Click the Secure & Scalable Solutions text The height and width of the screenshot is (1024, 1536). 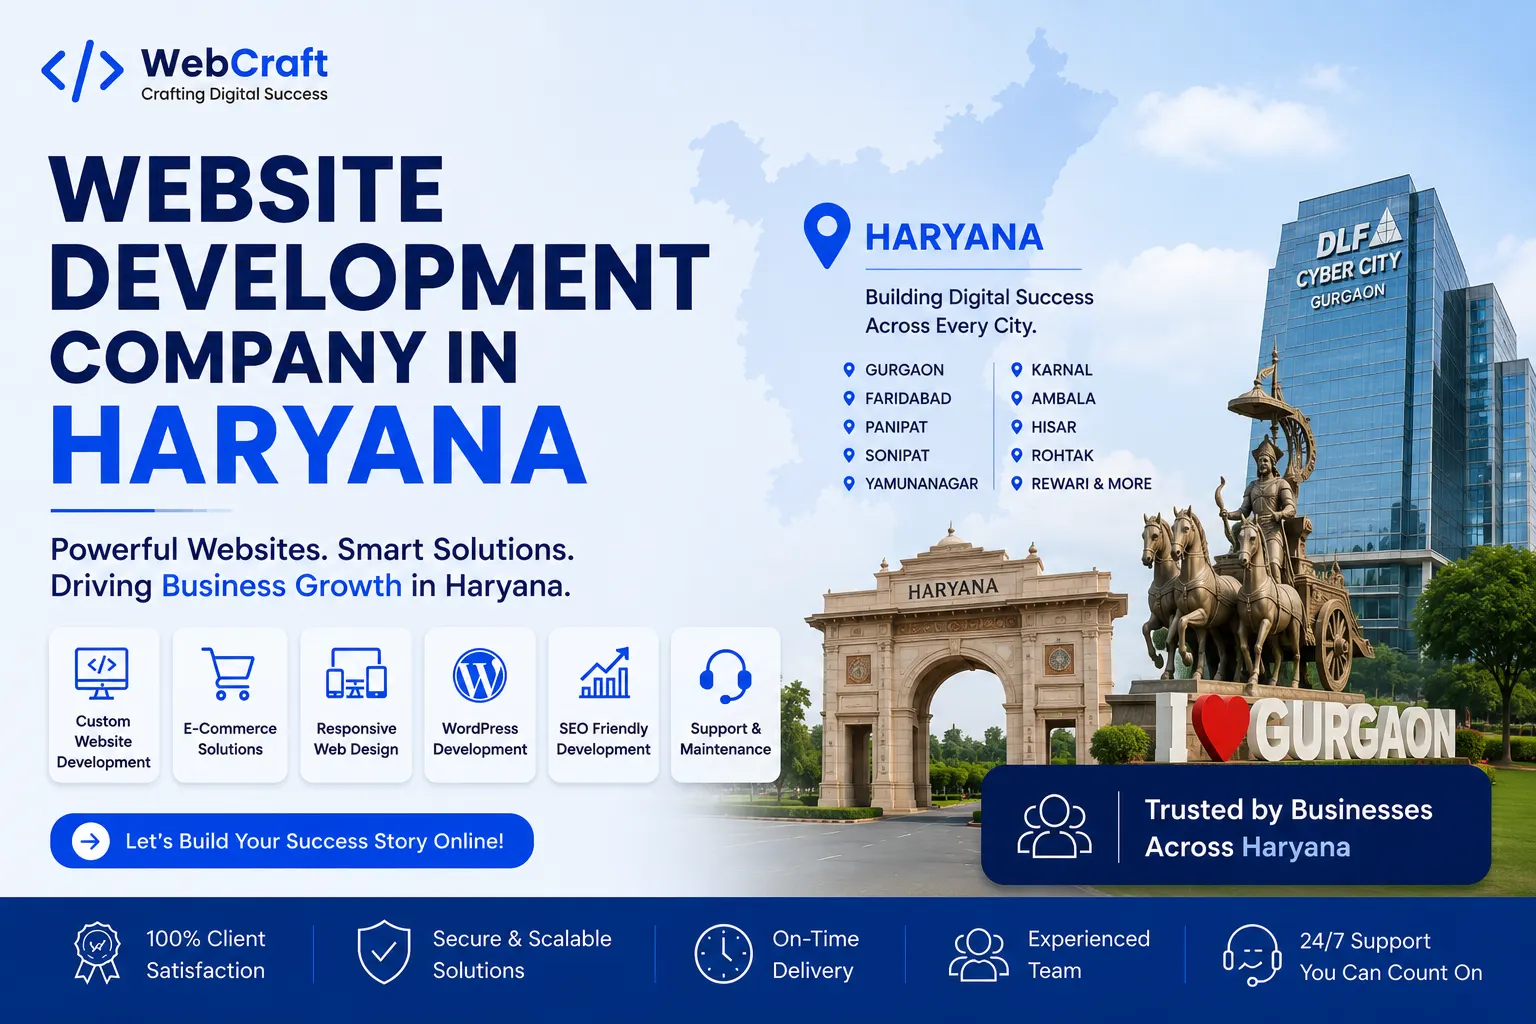tap(522, 954)
